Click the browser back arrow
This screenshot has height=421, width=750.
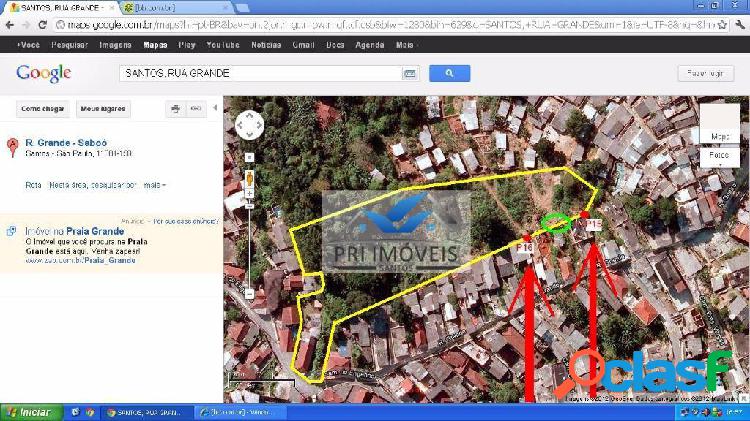click(10, 25)
